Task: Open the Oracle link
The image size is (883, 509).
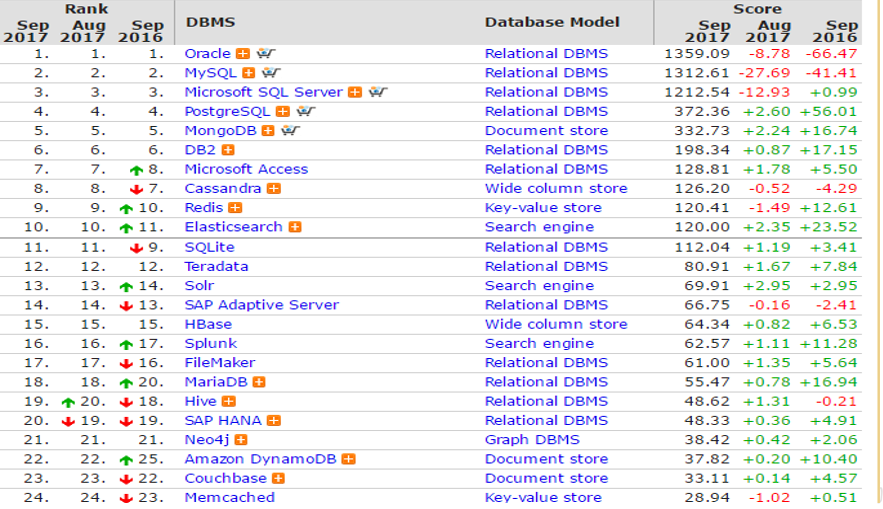Action: tap(208, 53)
